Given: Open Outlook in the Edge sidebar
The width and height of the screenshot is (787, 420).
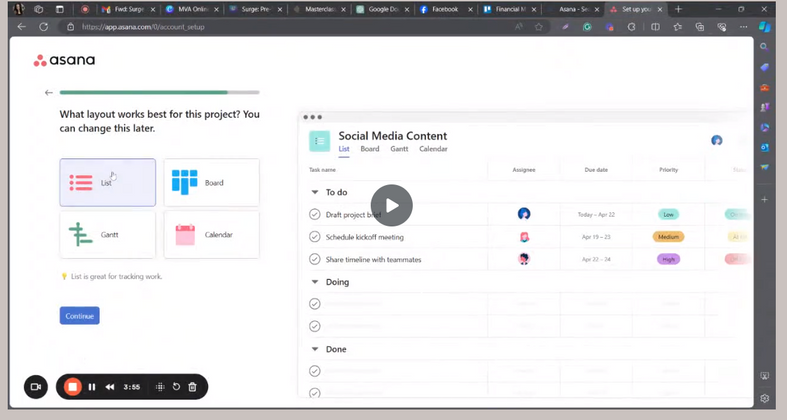Looking at the screenshot, I should click(x=764, y=148).
